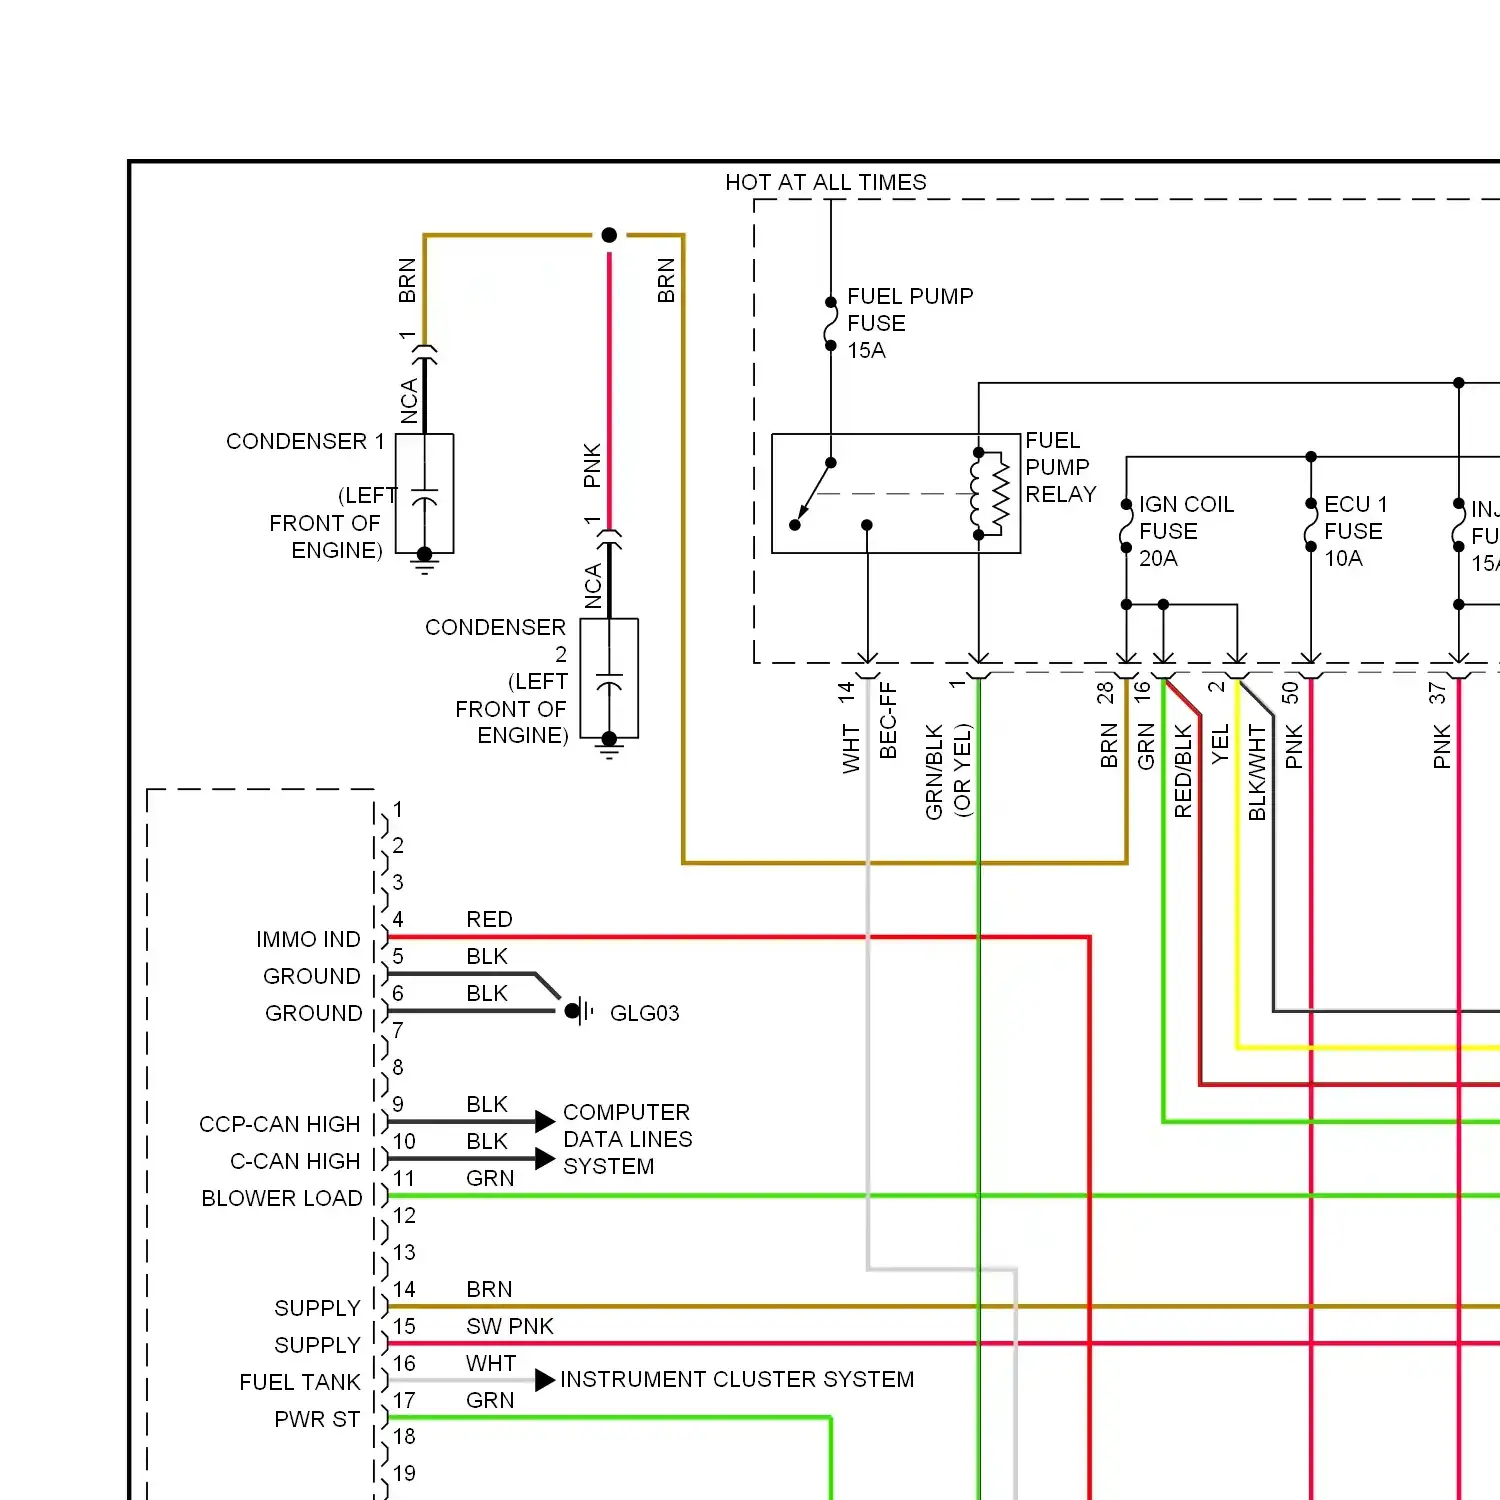Click the BRN wire label at pin 14
The height and width of the screenshot is (1500, 1500).
(489, 1289)
